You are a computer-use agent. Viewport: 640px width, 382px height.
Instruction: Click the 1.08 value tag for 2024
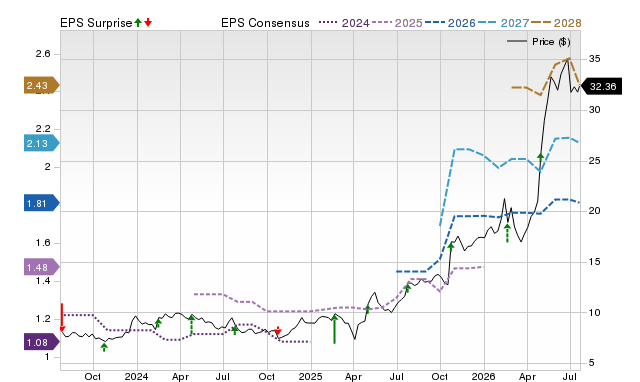42,342
